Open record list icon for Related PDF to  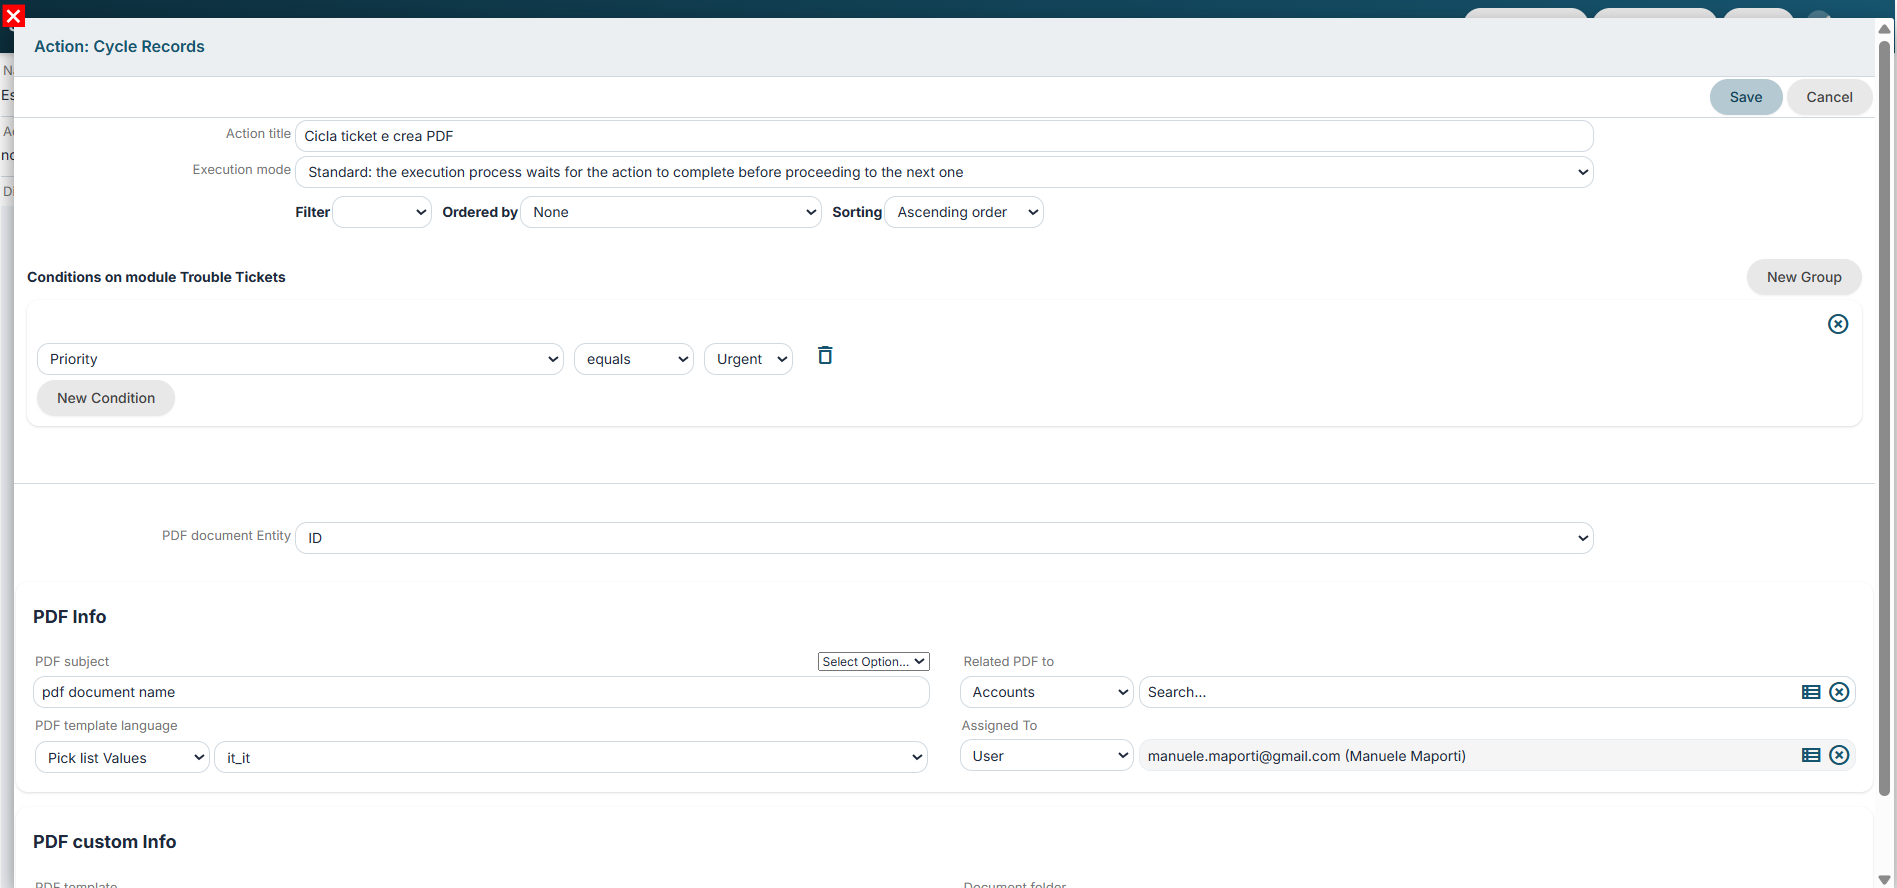(x=1811, y=692)
